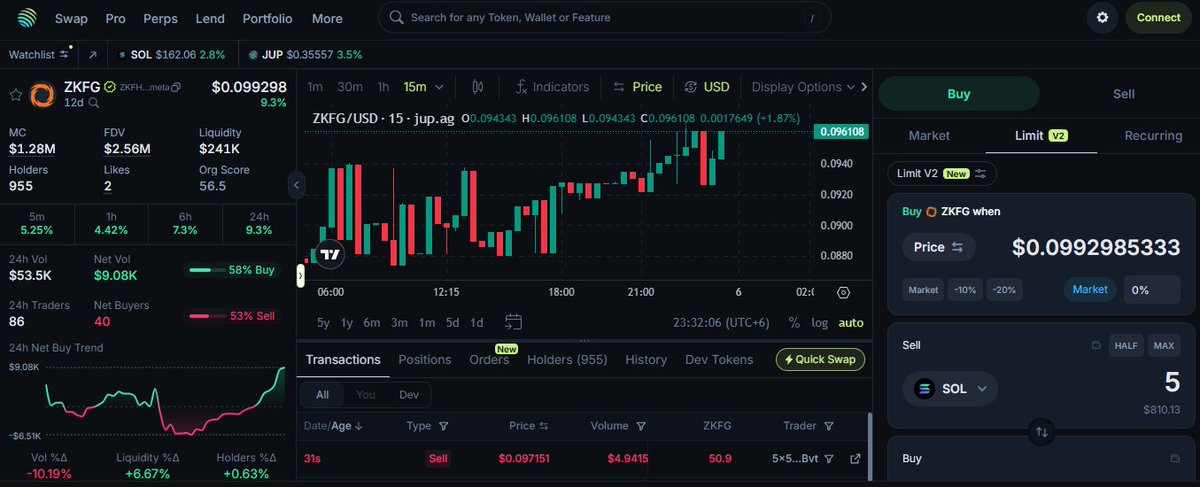This screenshot has width=1200, height=487.
Task: Click magnifier icon beside 12d age
Action: [x=94, y=102]
